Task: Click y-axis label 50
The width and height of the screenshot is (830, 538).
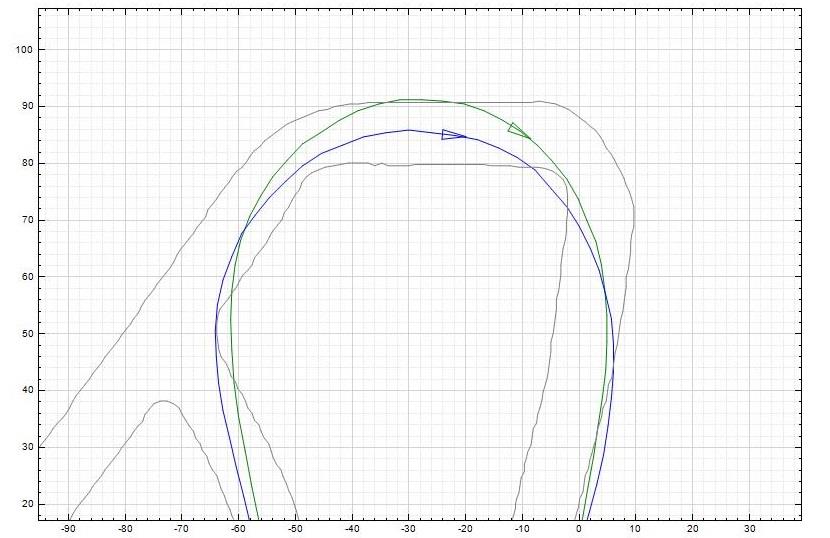Action: pyautogui.click(x=26, y=334)
